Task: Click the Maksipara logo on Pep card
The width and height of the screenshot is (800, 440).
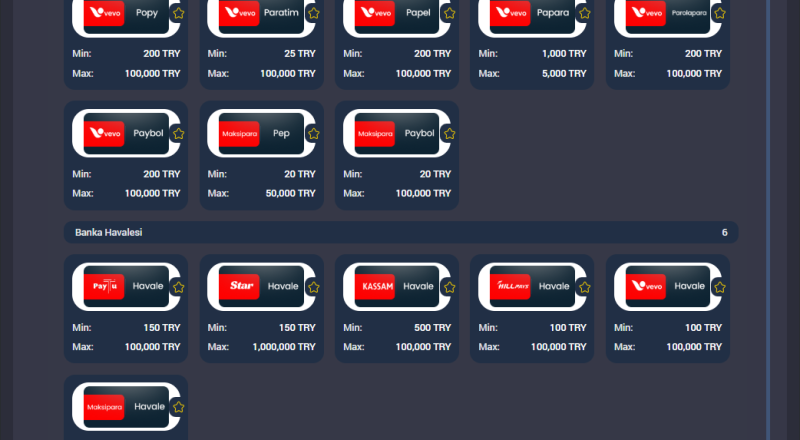Action: (x=239, y=133)
